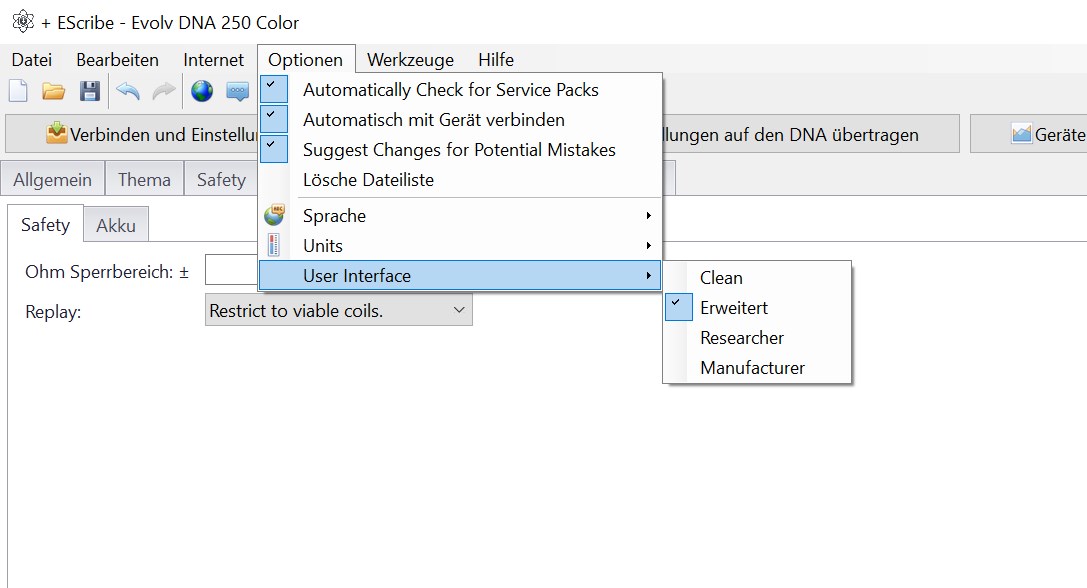Toggle Suggest Changes for Potential Mistakes

tap(458, 150)
